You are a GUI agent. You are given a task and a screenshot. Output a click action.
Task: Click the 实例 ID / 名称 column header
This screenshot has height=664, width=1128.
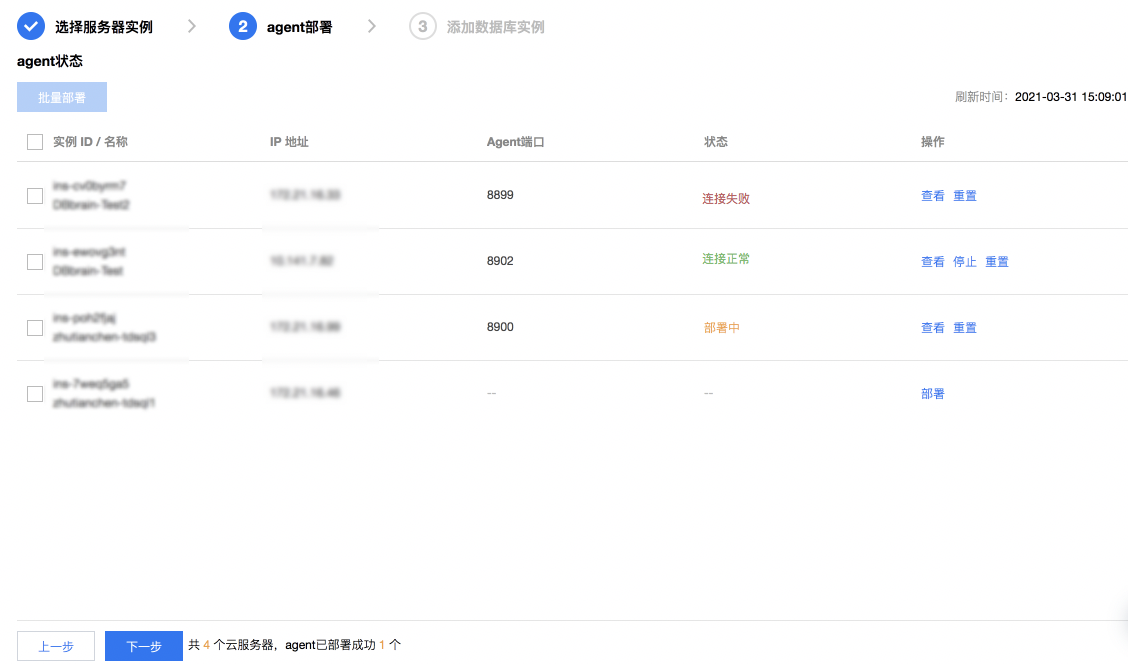point(90,142)
